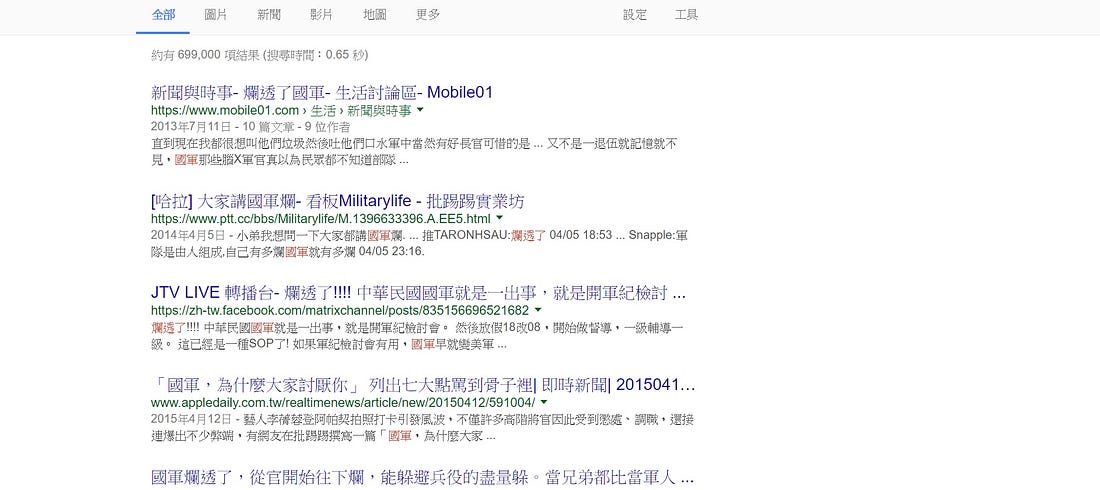Viewport: 1100px width, 490px height.
Task: Open the 國軍，為什麼大家討厭你 news result
Action: point(423,385)
